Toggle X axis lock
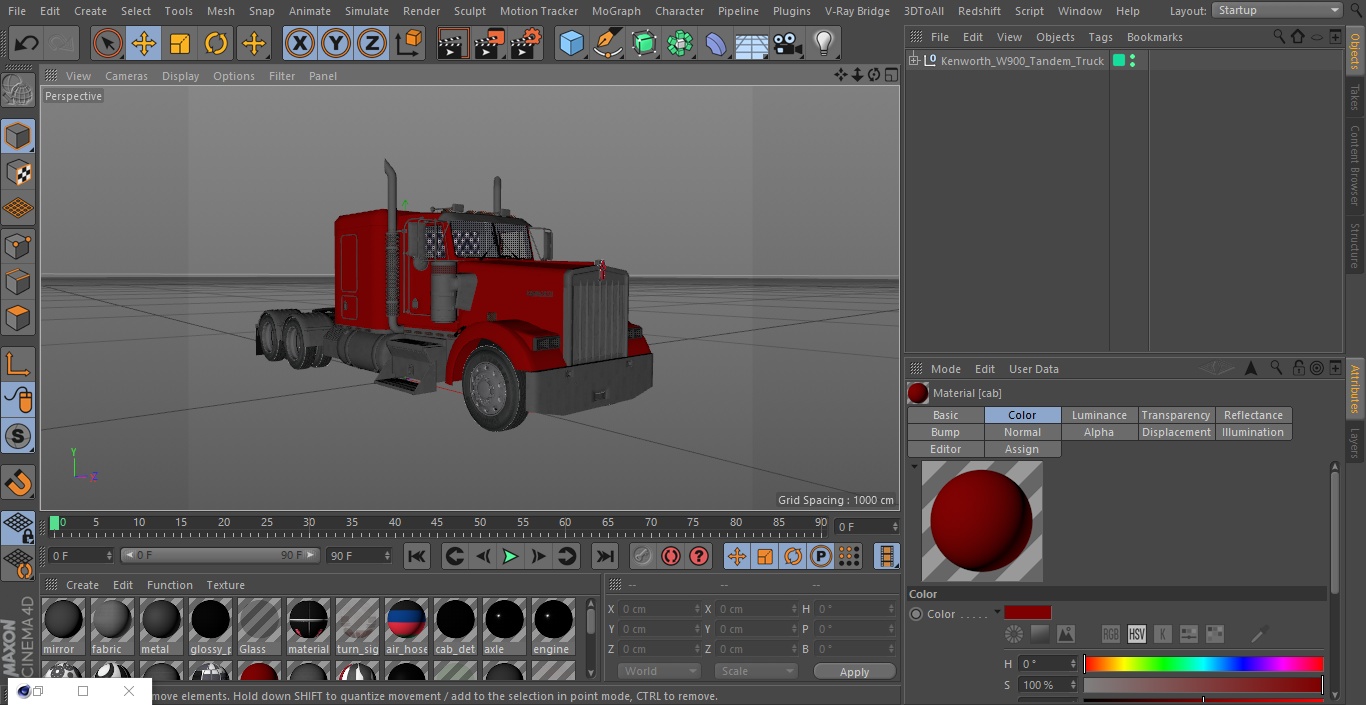The width and height of the screenshot is (1366, 705). (300, 43)
